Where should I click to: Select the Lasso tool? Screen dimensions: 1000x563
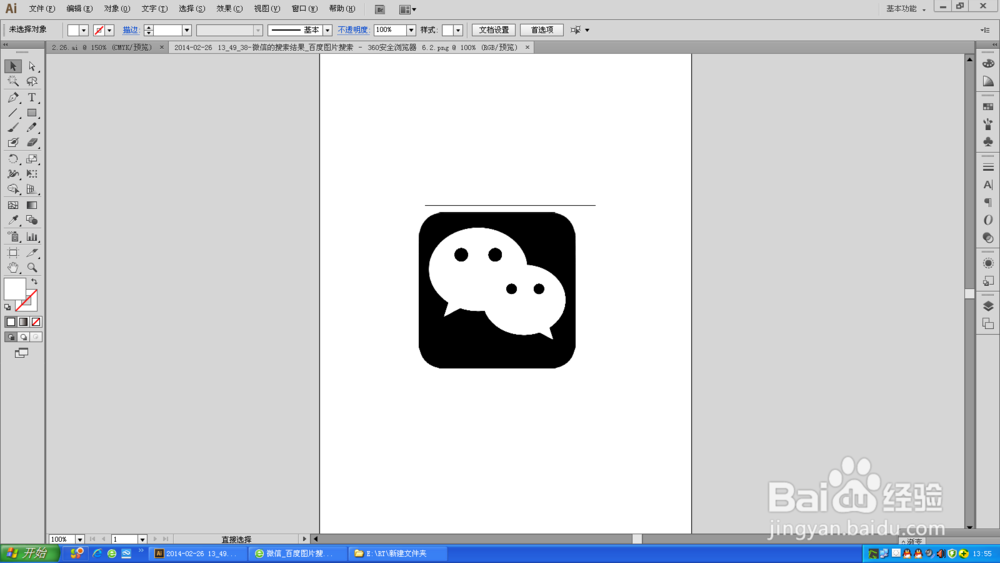32,82
